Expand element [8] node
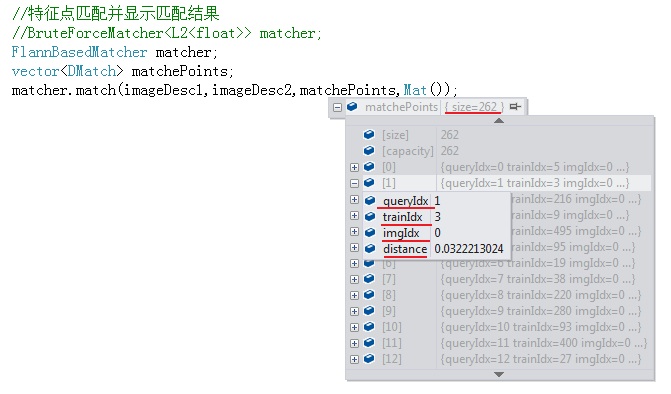This screenshot has height=394, width=671. [354, 295]
